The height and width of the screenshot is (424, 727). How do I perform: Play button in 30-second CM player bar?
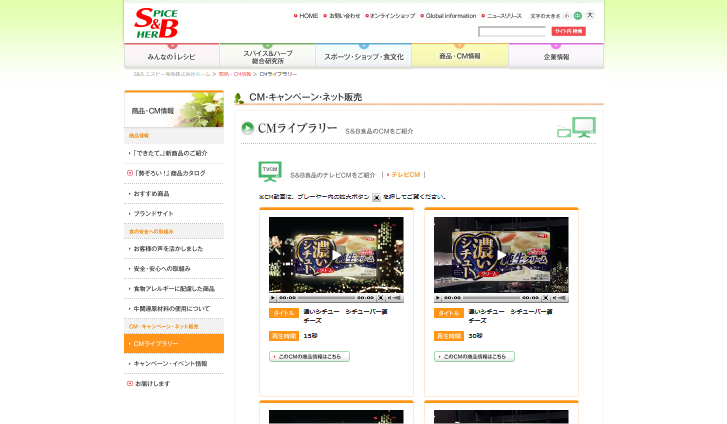(x=438, y=298)
